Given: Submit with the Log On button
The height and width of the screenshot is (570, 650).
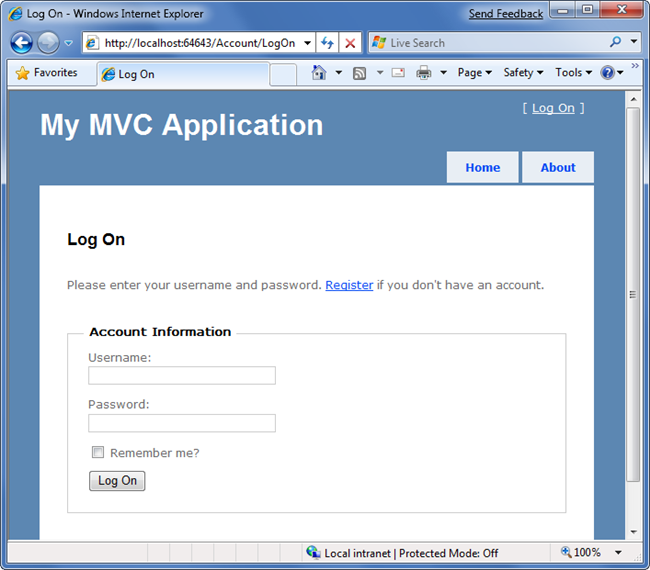Looking at the screenshot, I should coord(117,480).
